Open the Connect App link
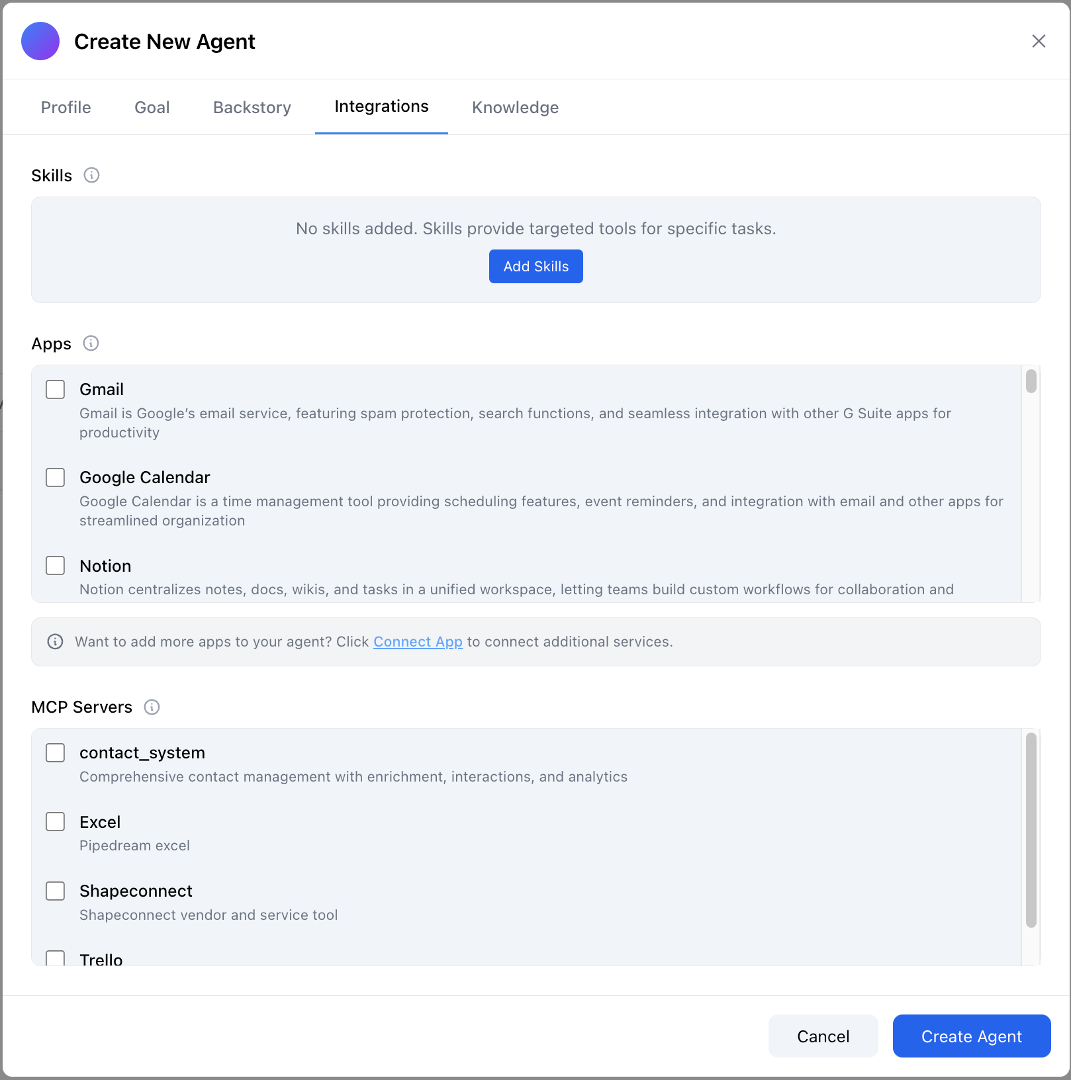 pos(418,641)
